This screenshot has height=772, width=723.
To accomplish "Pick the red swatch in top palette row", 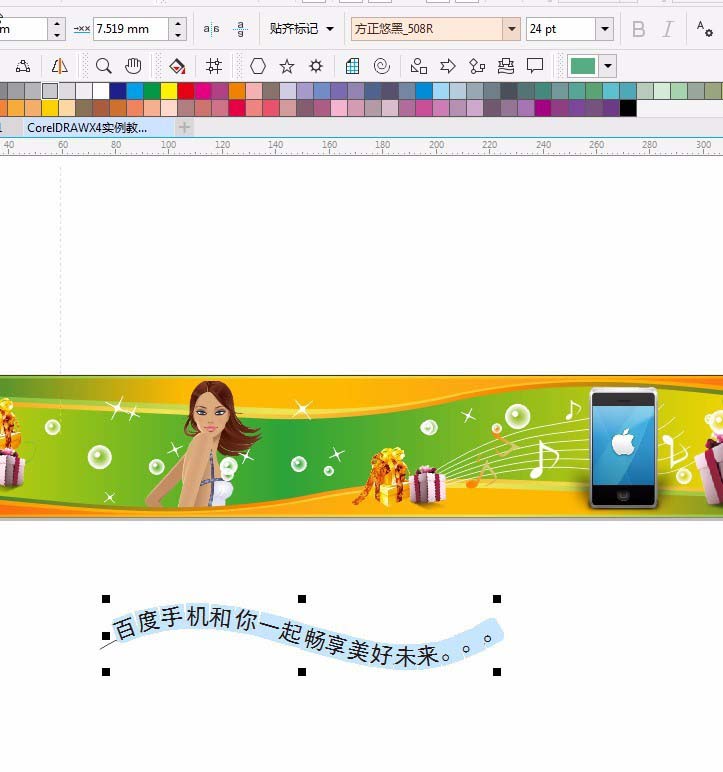I will tap(186, 91).
